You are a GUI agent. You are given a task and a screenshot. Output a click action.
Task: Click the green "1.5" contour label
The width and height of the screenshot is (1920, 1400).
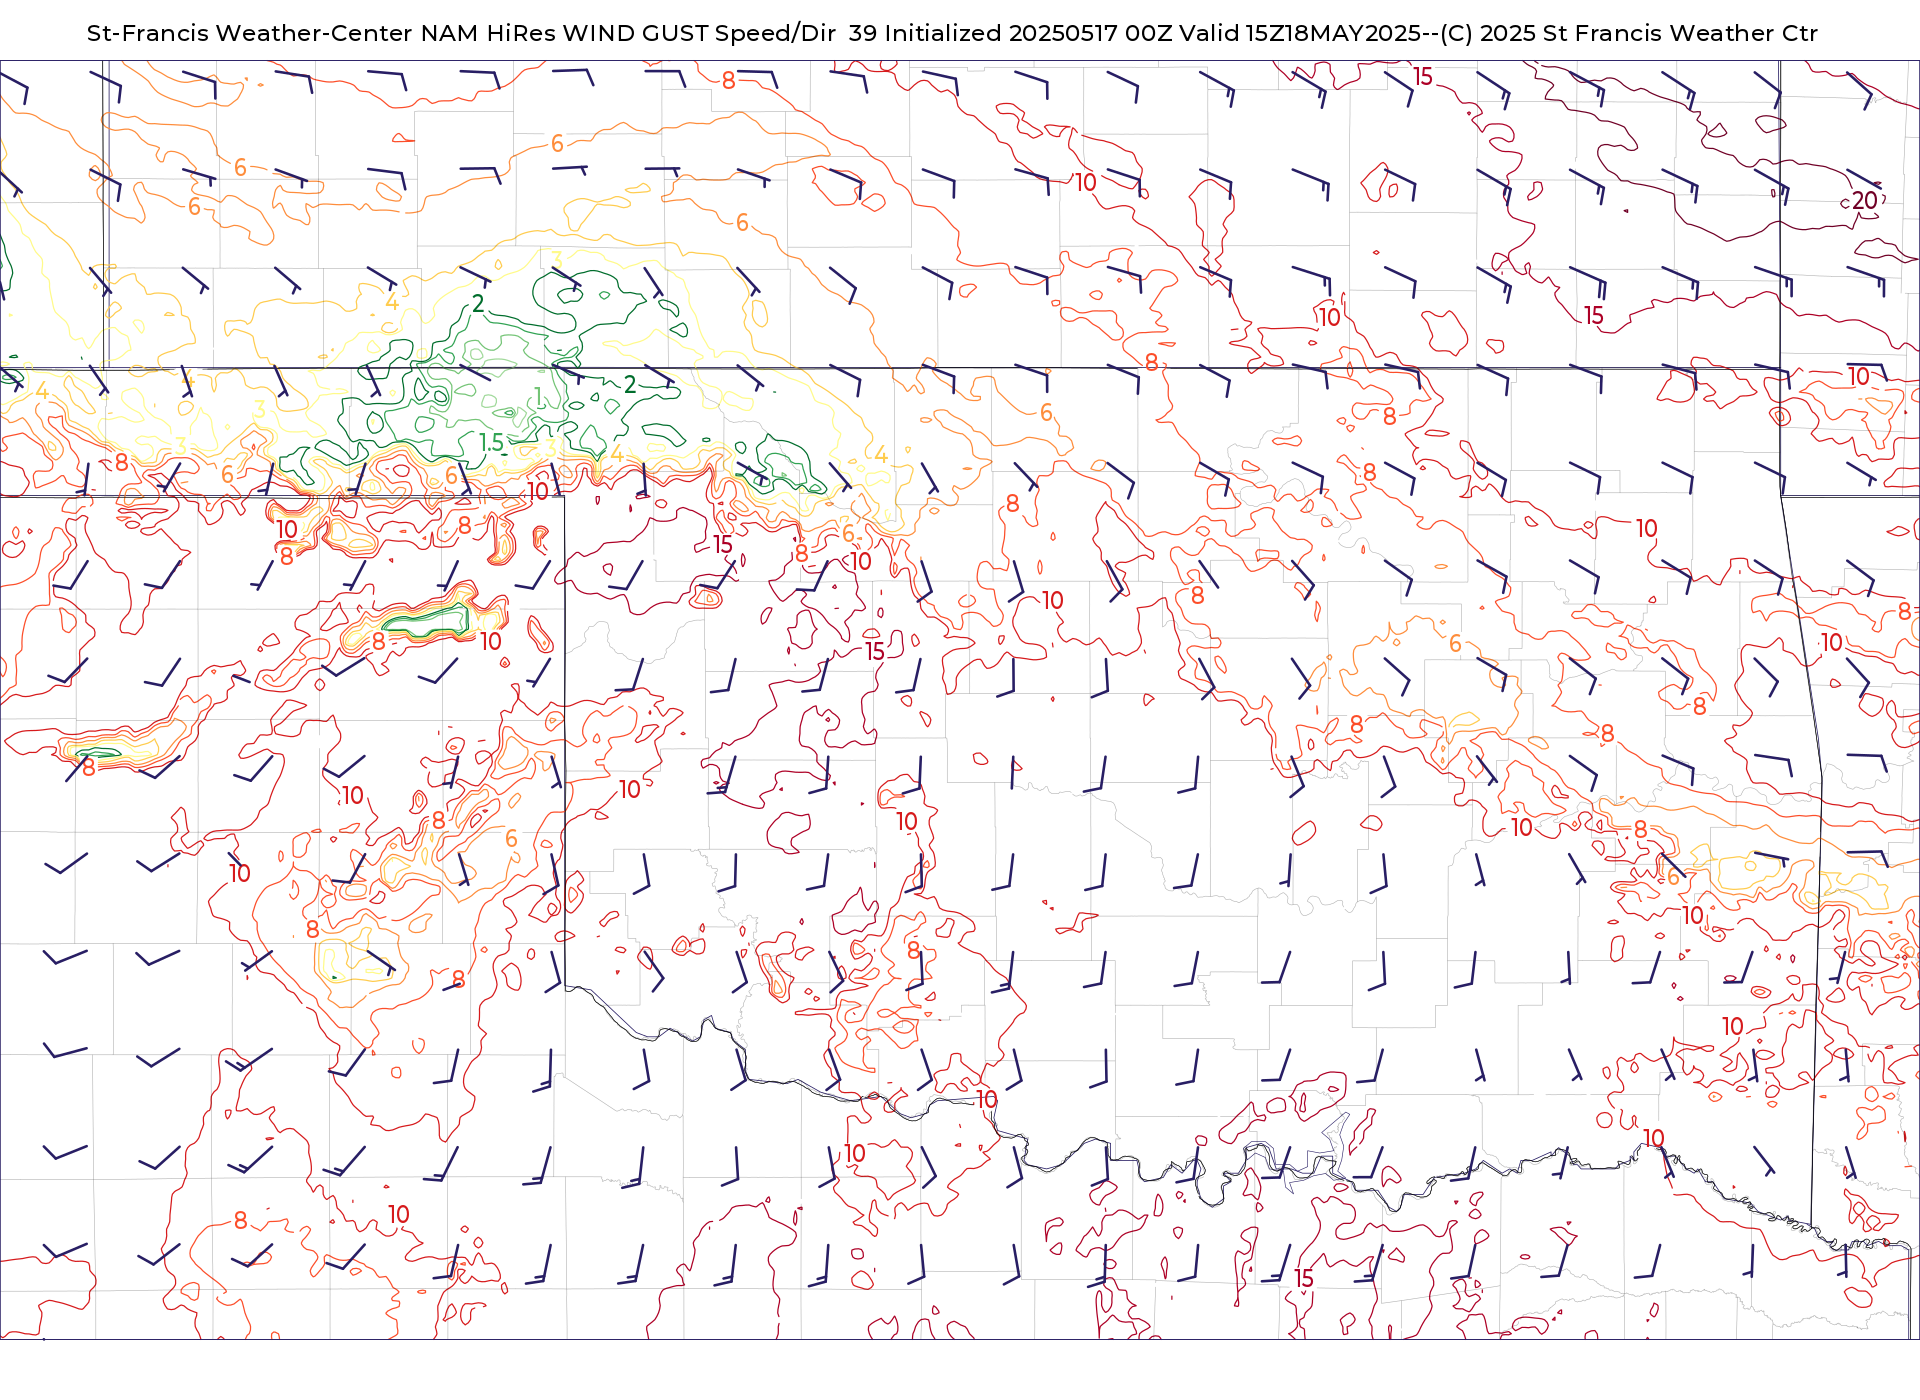[492, 442]
